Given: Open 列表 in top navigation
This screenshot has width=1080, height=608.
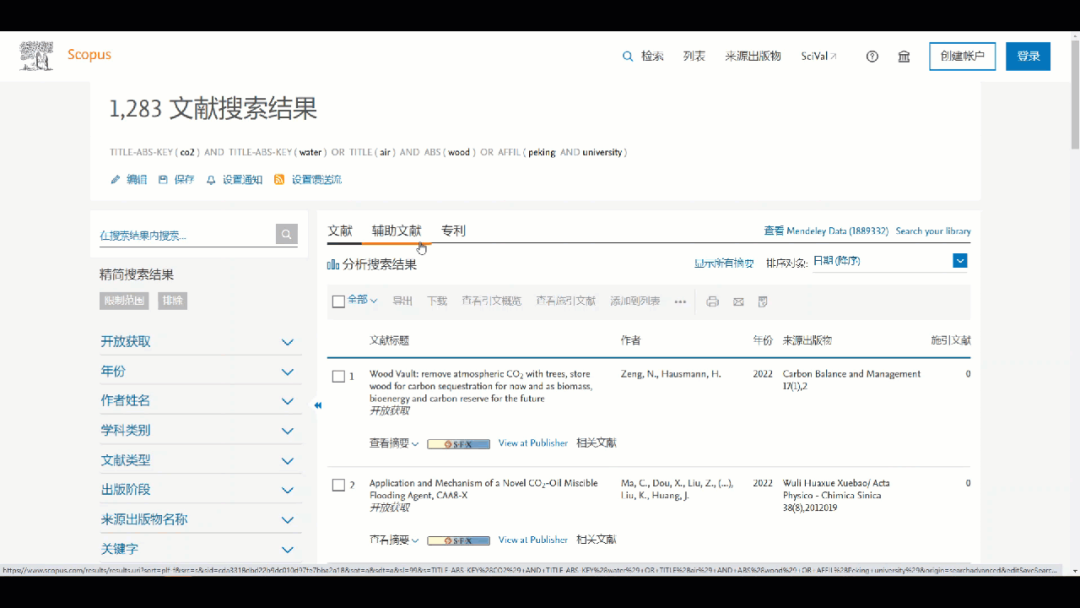Looking at the screenshot, I should pyautogui.click(x=694, y=56).
